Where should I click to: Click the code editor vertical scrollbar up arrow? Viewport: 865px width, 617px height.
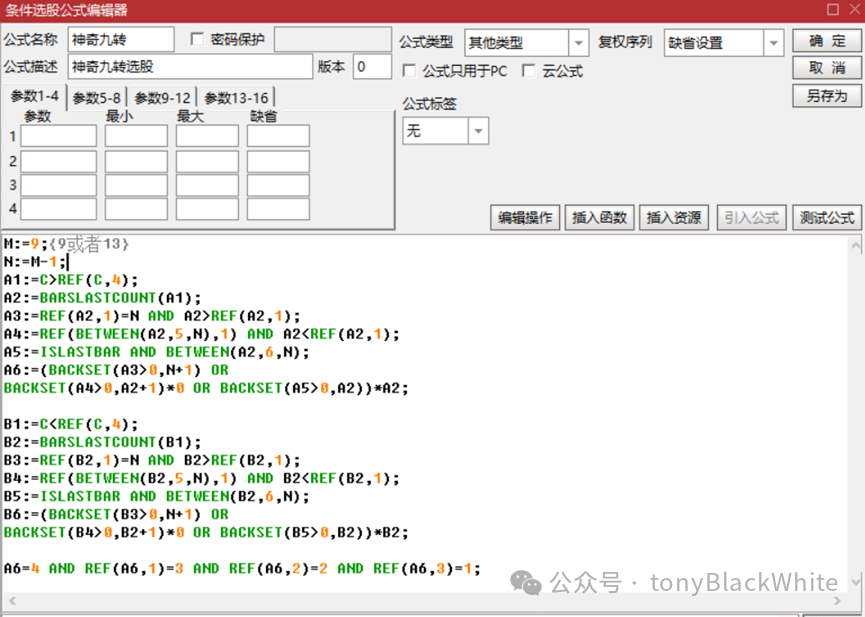pyautogui.click(x=856, y=244)
